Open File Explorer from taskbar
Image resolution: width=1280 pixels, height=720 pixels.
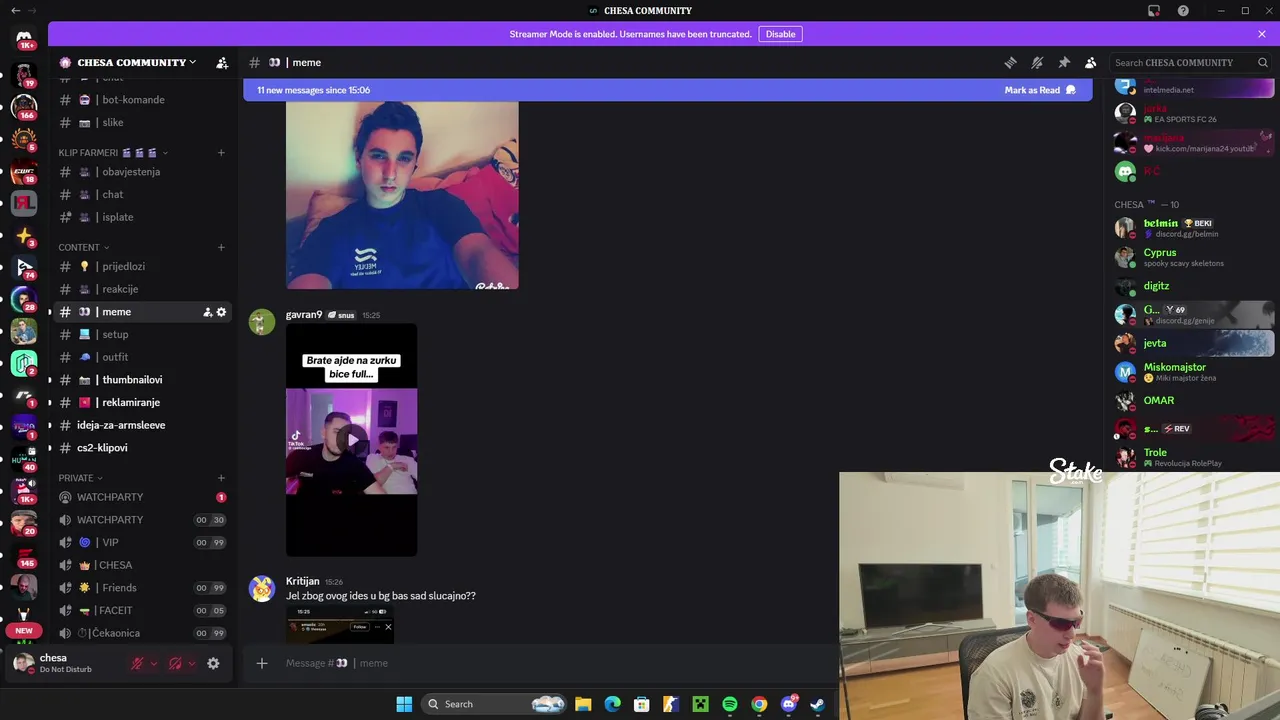click(x=583, y=704)
